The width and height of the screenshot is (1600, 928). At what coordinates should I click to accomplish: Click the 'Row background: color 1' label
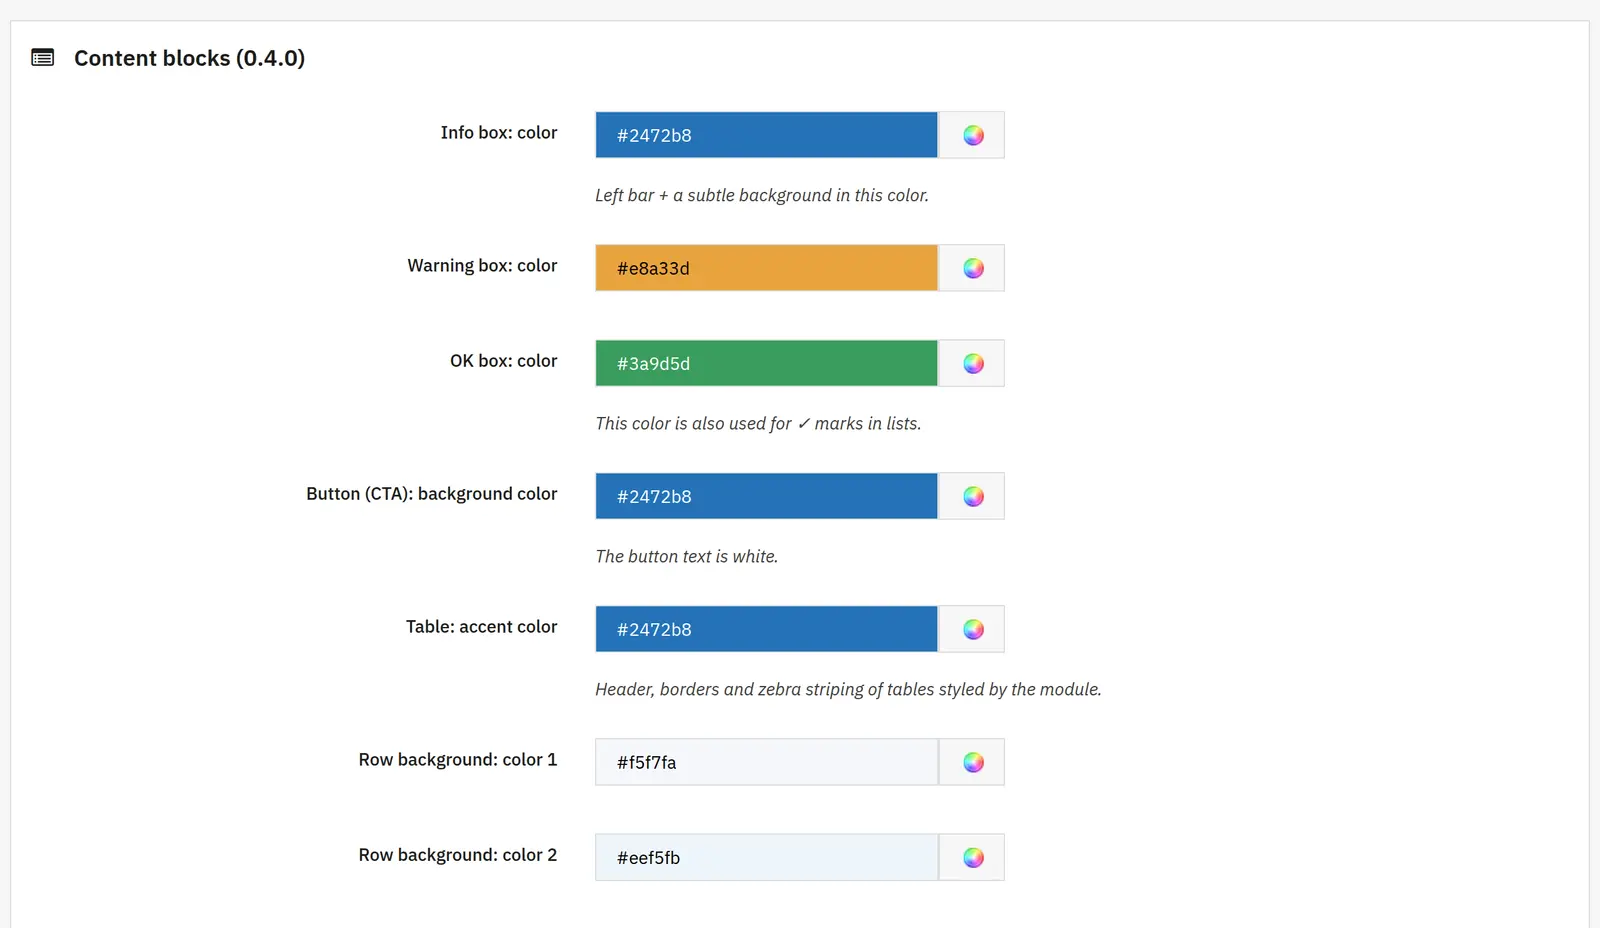[x=458, y=760]
